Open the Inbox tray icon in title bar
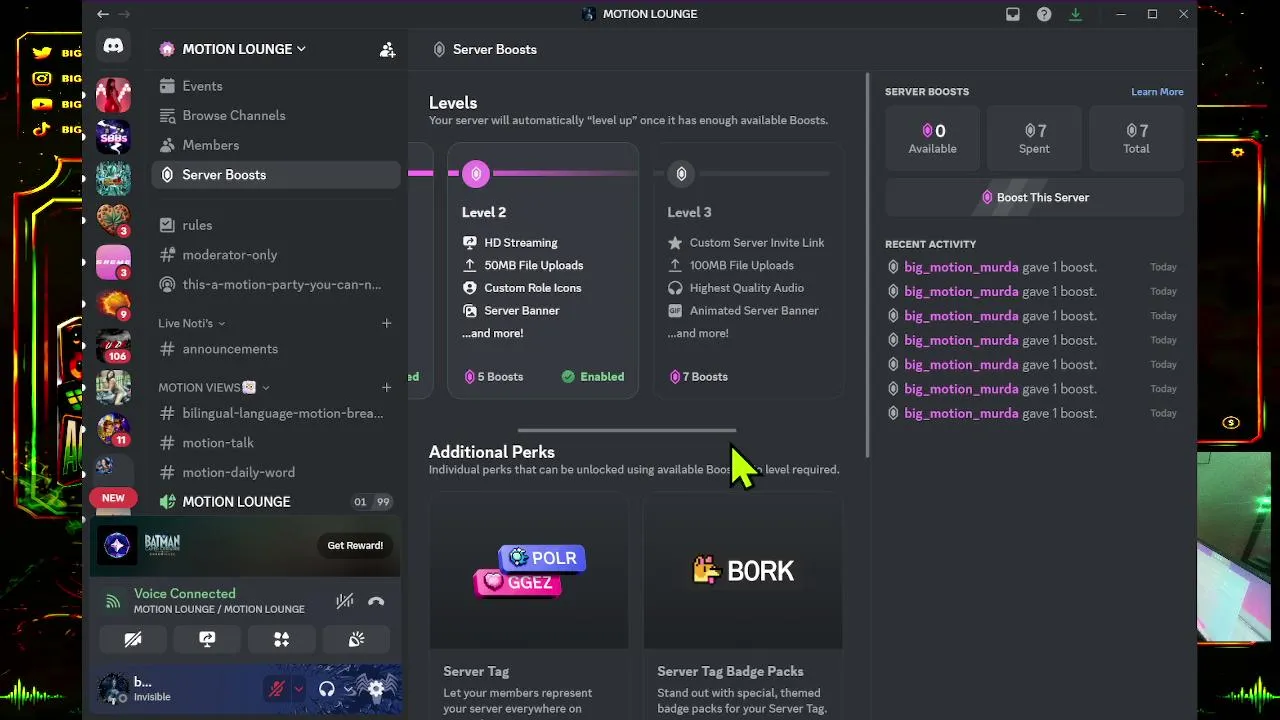This screenshot has height=720, width=1280. [x=1013, y=14]
